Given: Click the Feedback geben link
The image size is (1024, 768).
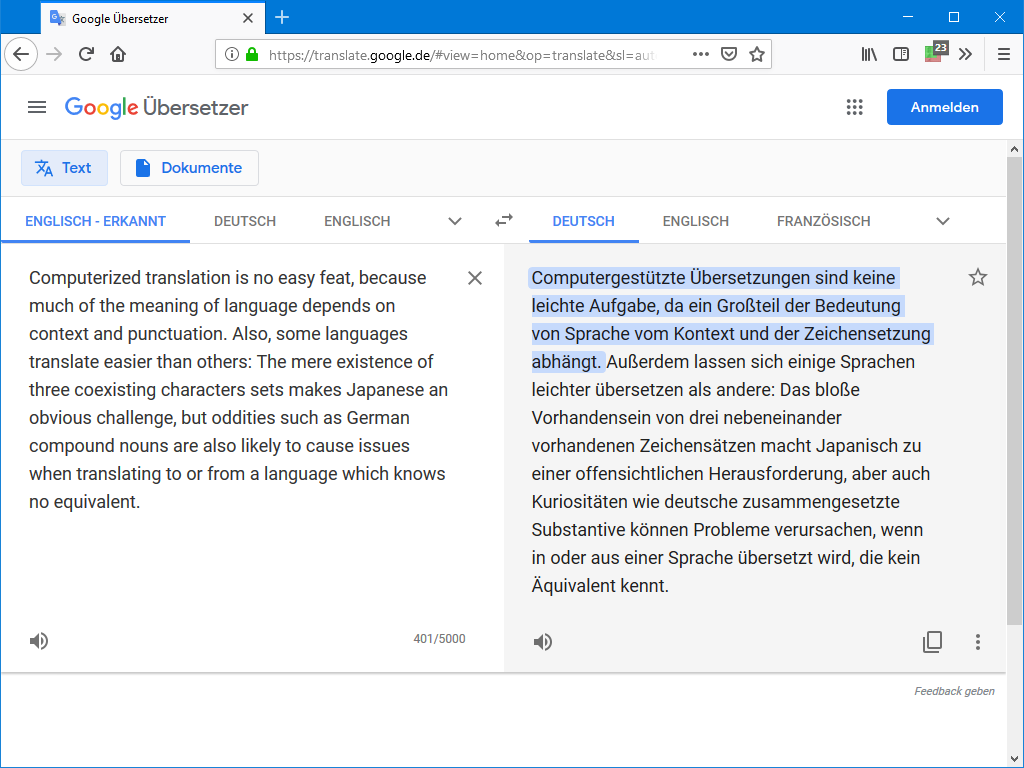Looking at the screenshot, I should click(954, 691).
